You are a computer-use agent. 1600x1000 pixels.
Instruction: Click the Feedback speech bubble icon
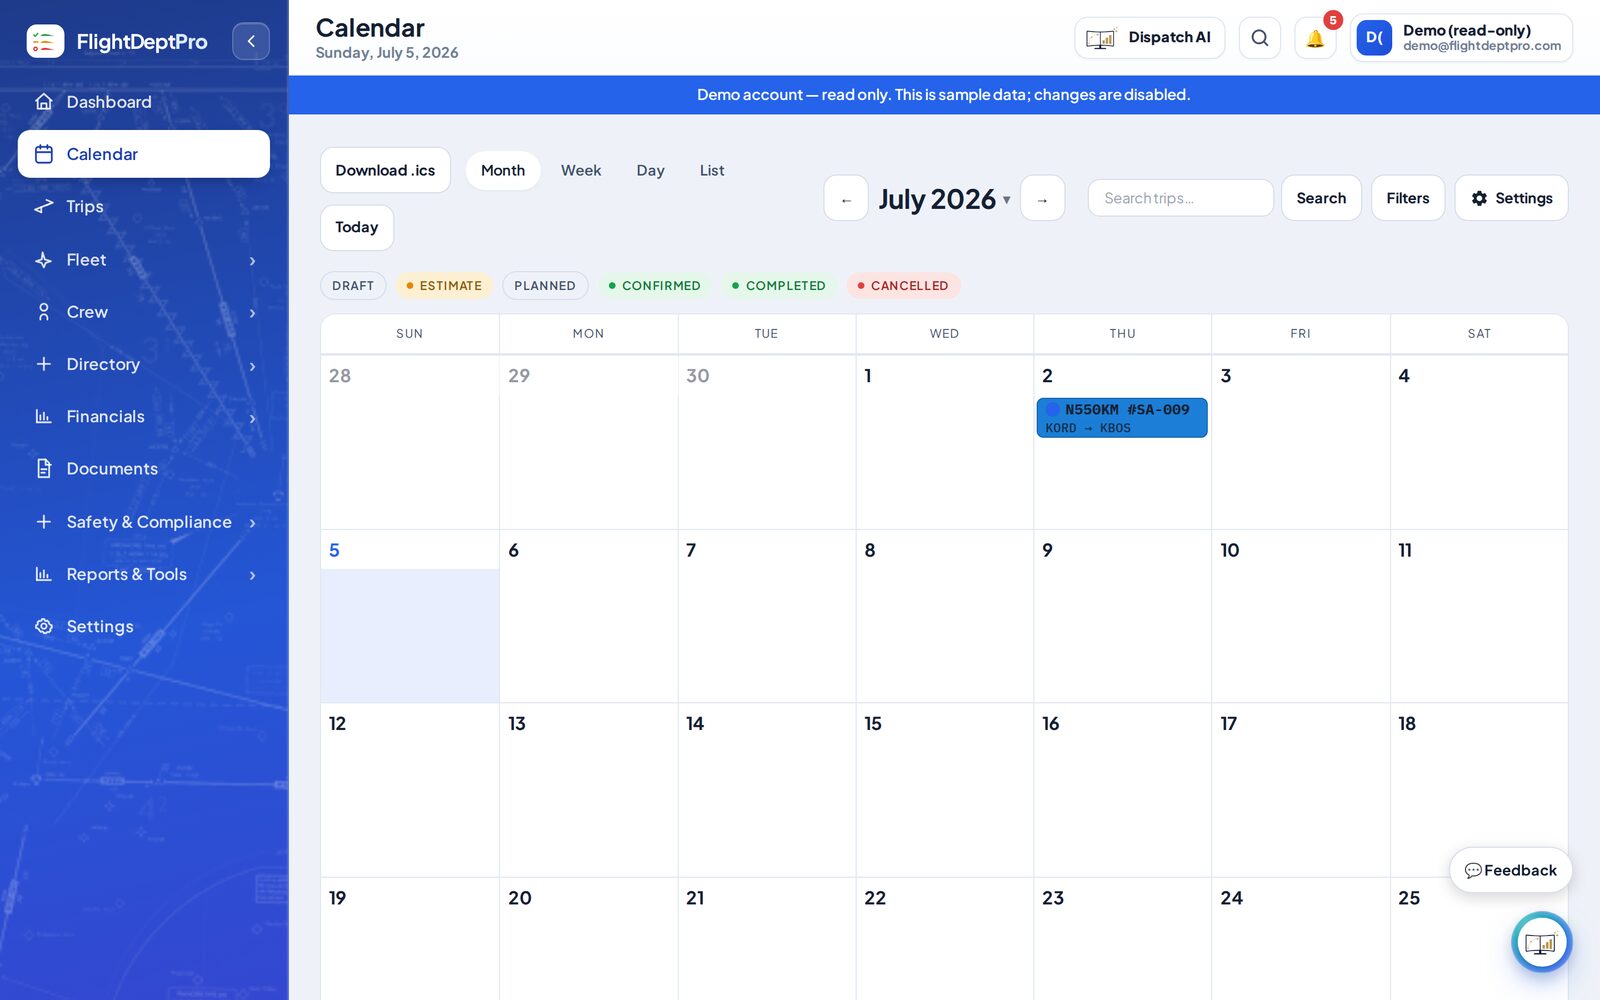[1473, 871]
